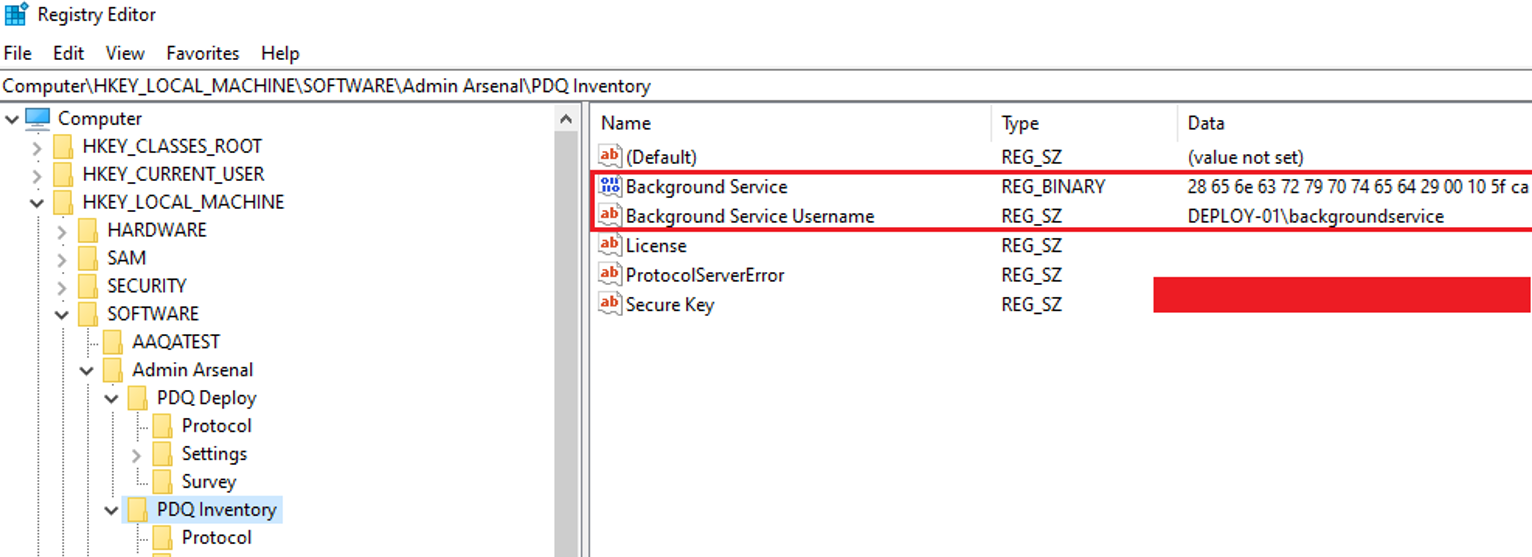Click the Registry Editor title bar icon
Image resolution: width=1532 pixels, height=557 pixels.
(15, 15)
